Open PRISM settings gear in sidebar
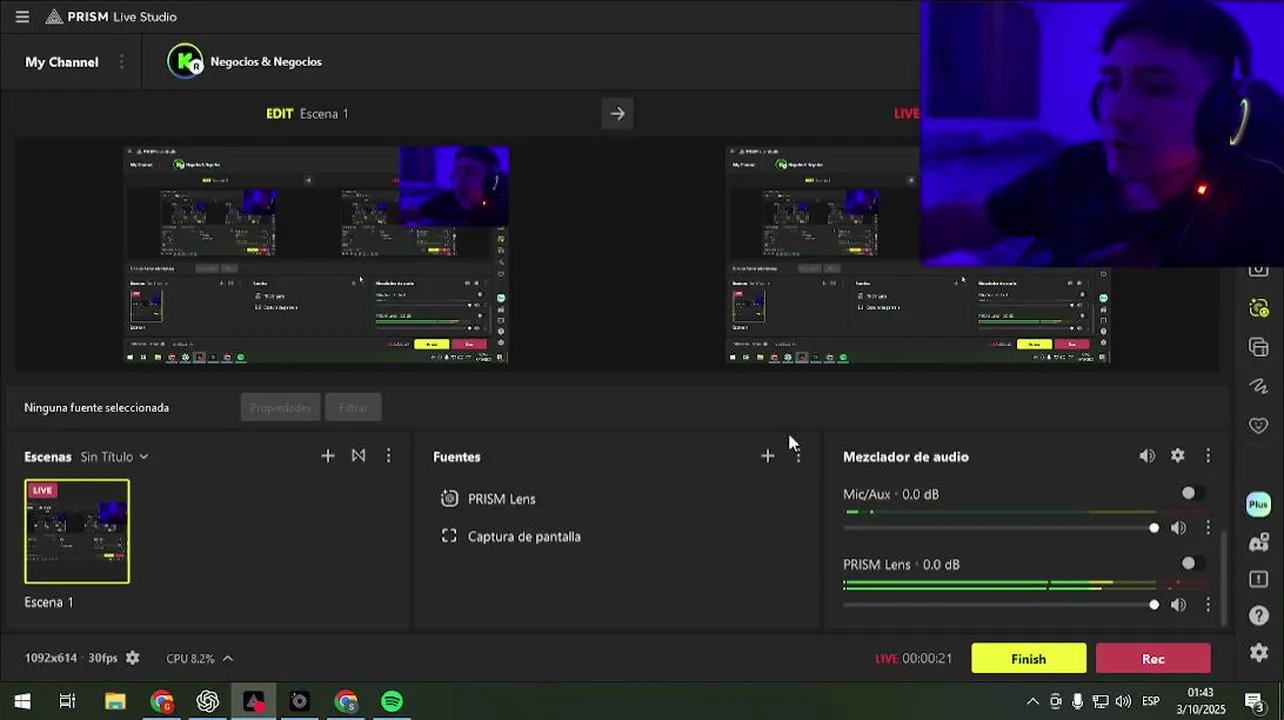 coord(1259,653)
